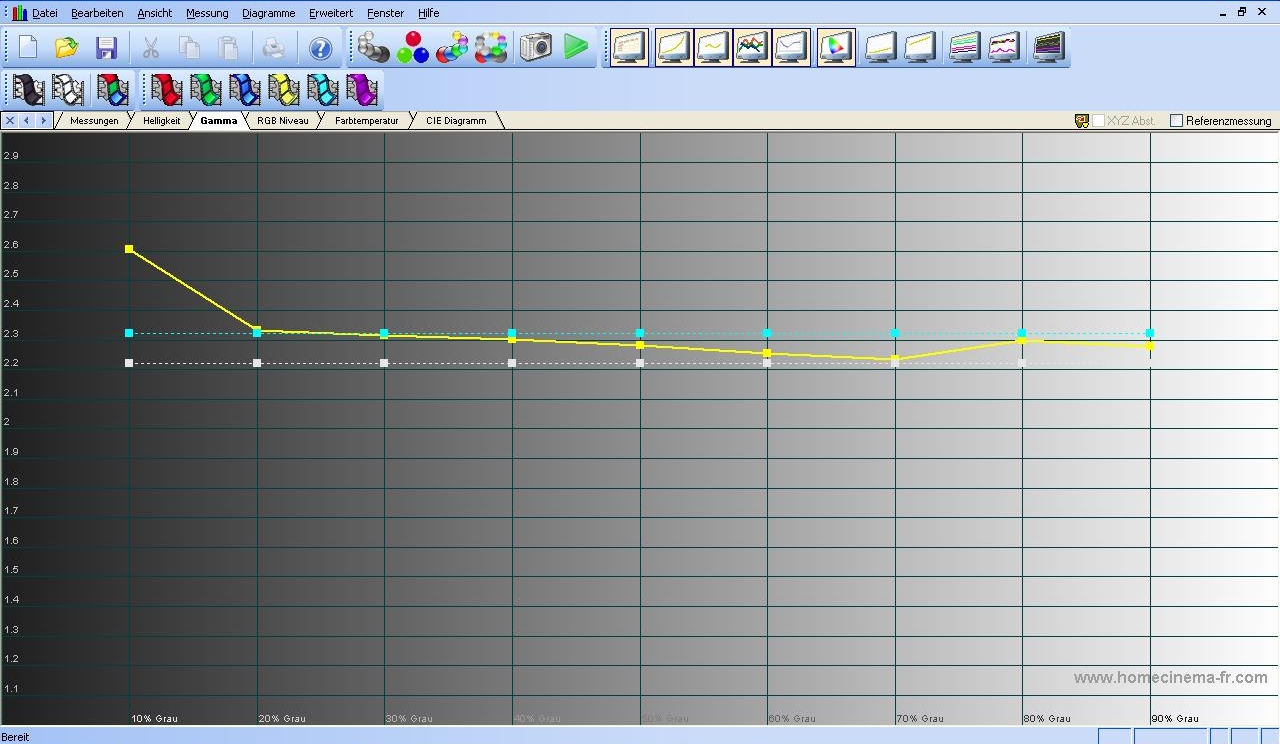Open the Erweitert menu
The image size is (1280, 744).
click(x=331, y=13)
